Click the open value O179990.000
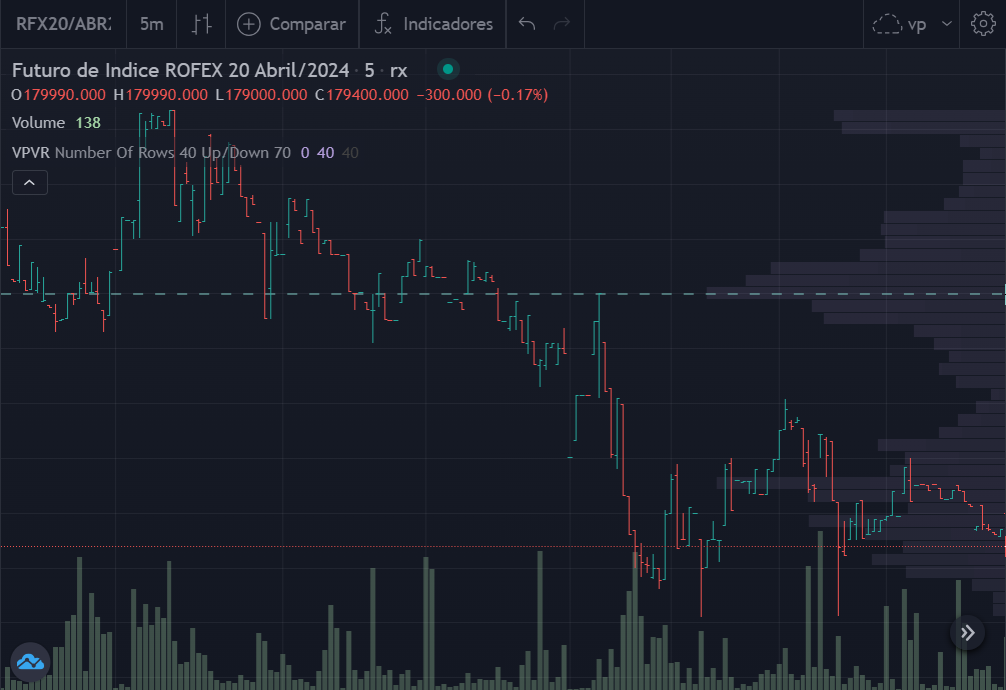Image resolution: width=1006 pixels, height=690 pixels. 58,95
